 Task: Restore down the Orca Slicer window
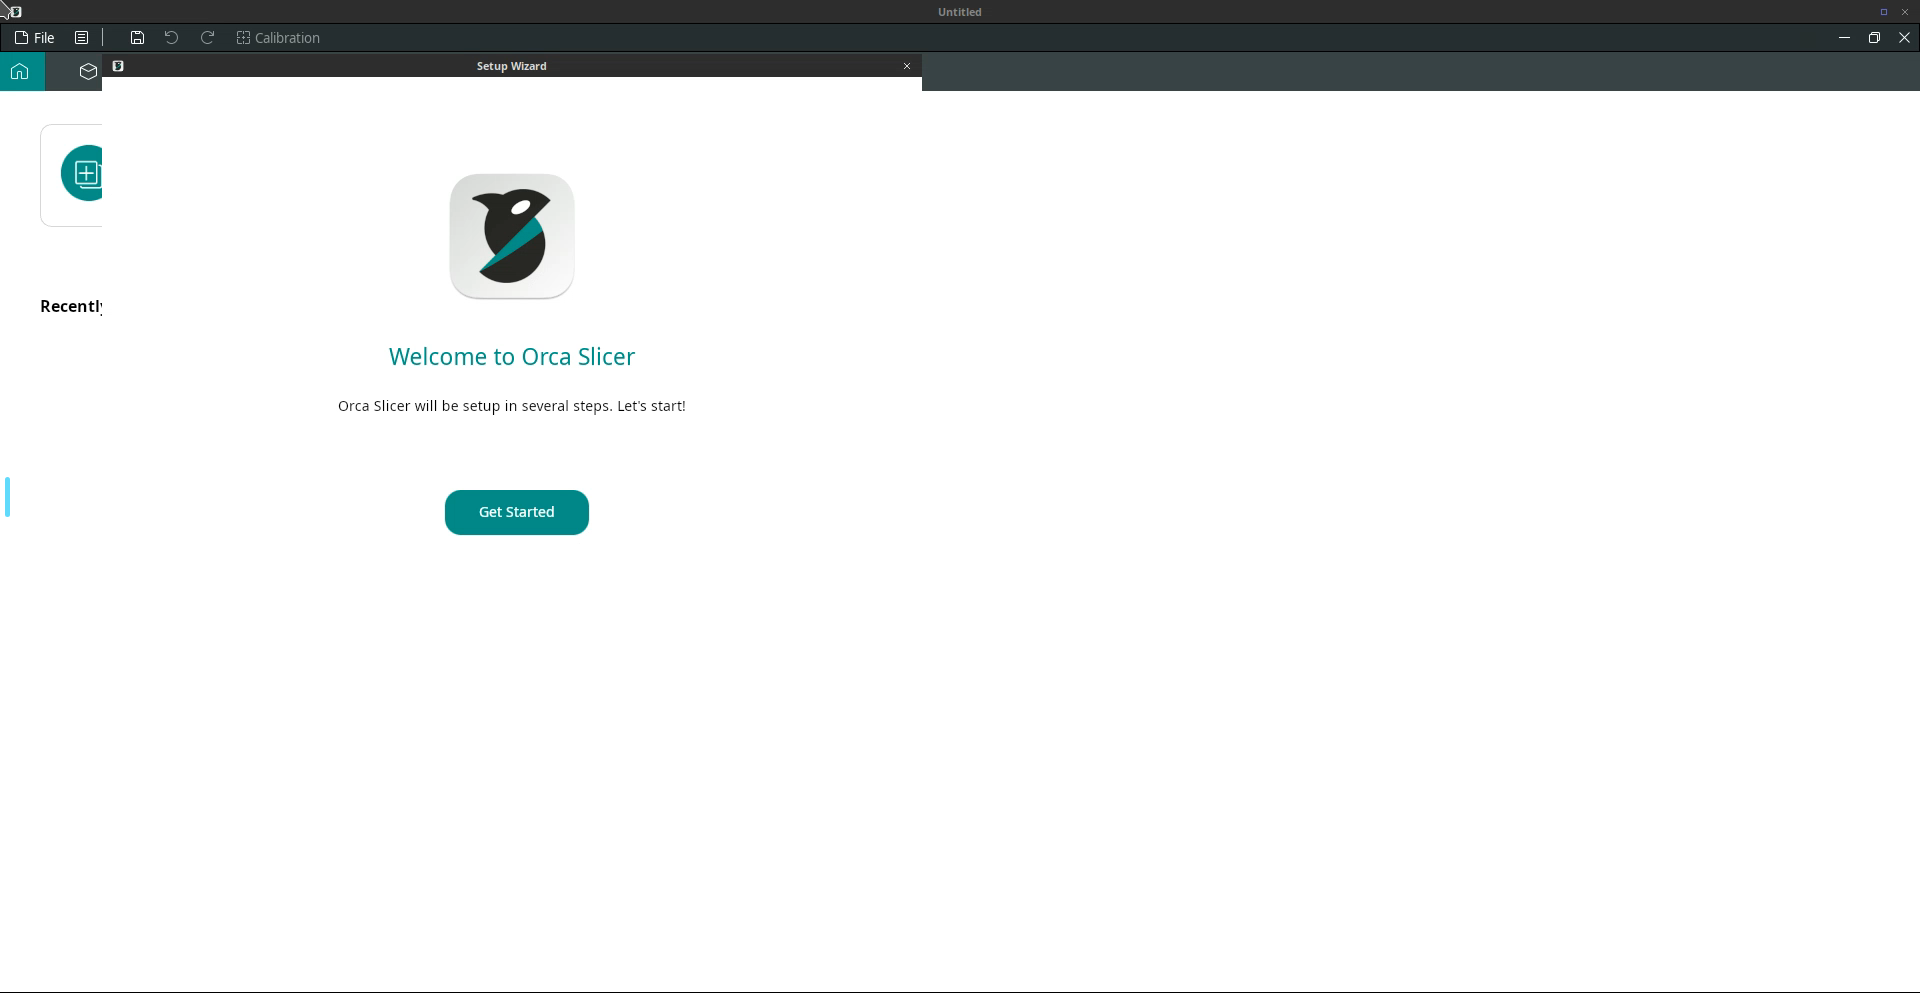pos(1873,38)
